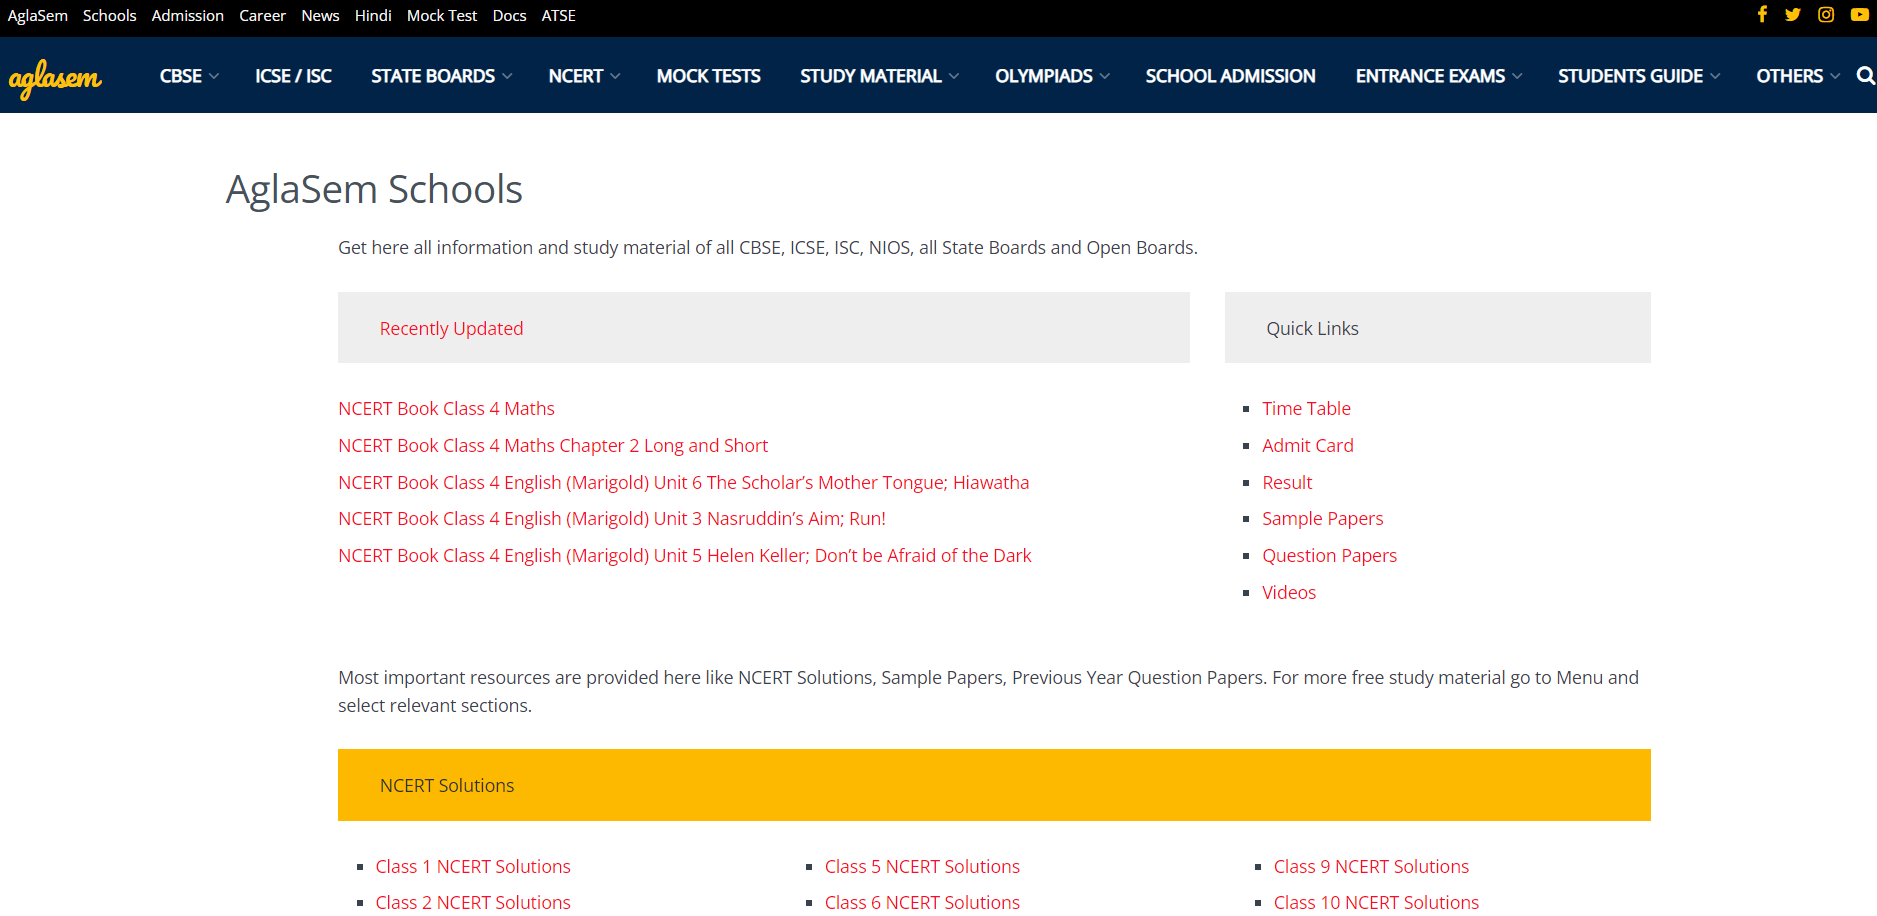Open AglaSem YouTube channel icon
The image size is (1877, 916).
pos(1860,14)
